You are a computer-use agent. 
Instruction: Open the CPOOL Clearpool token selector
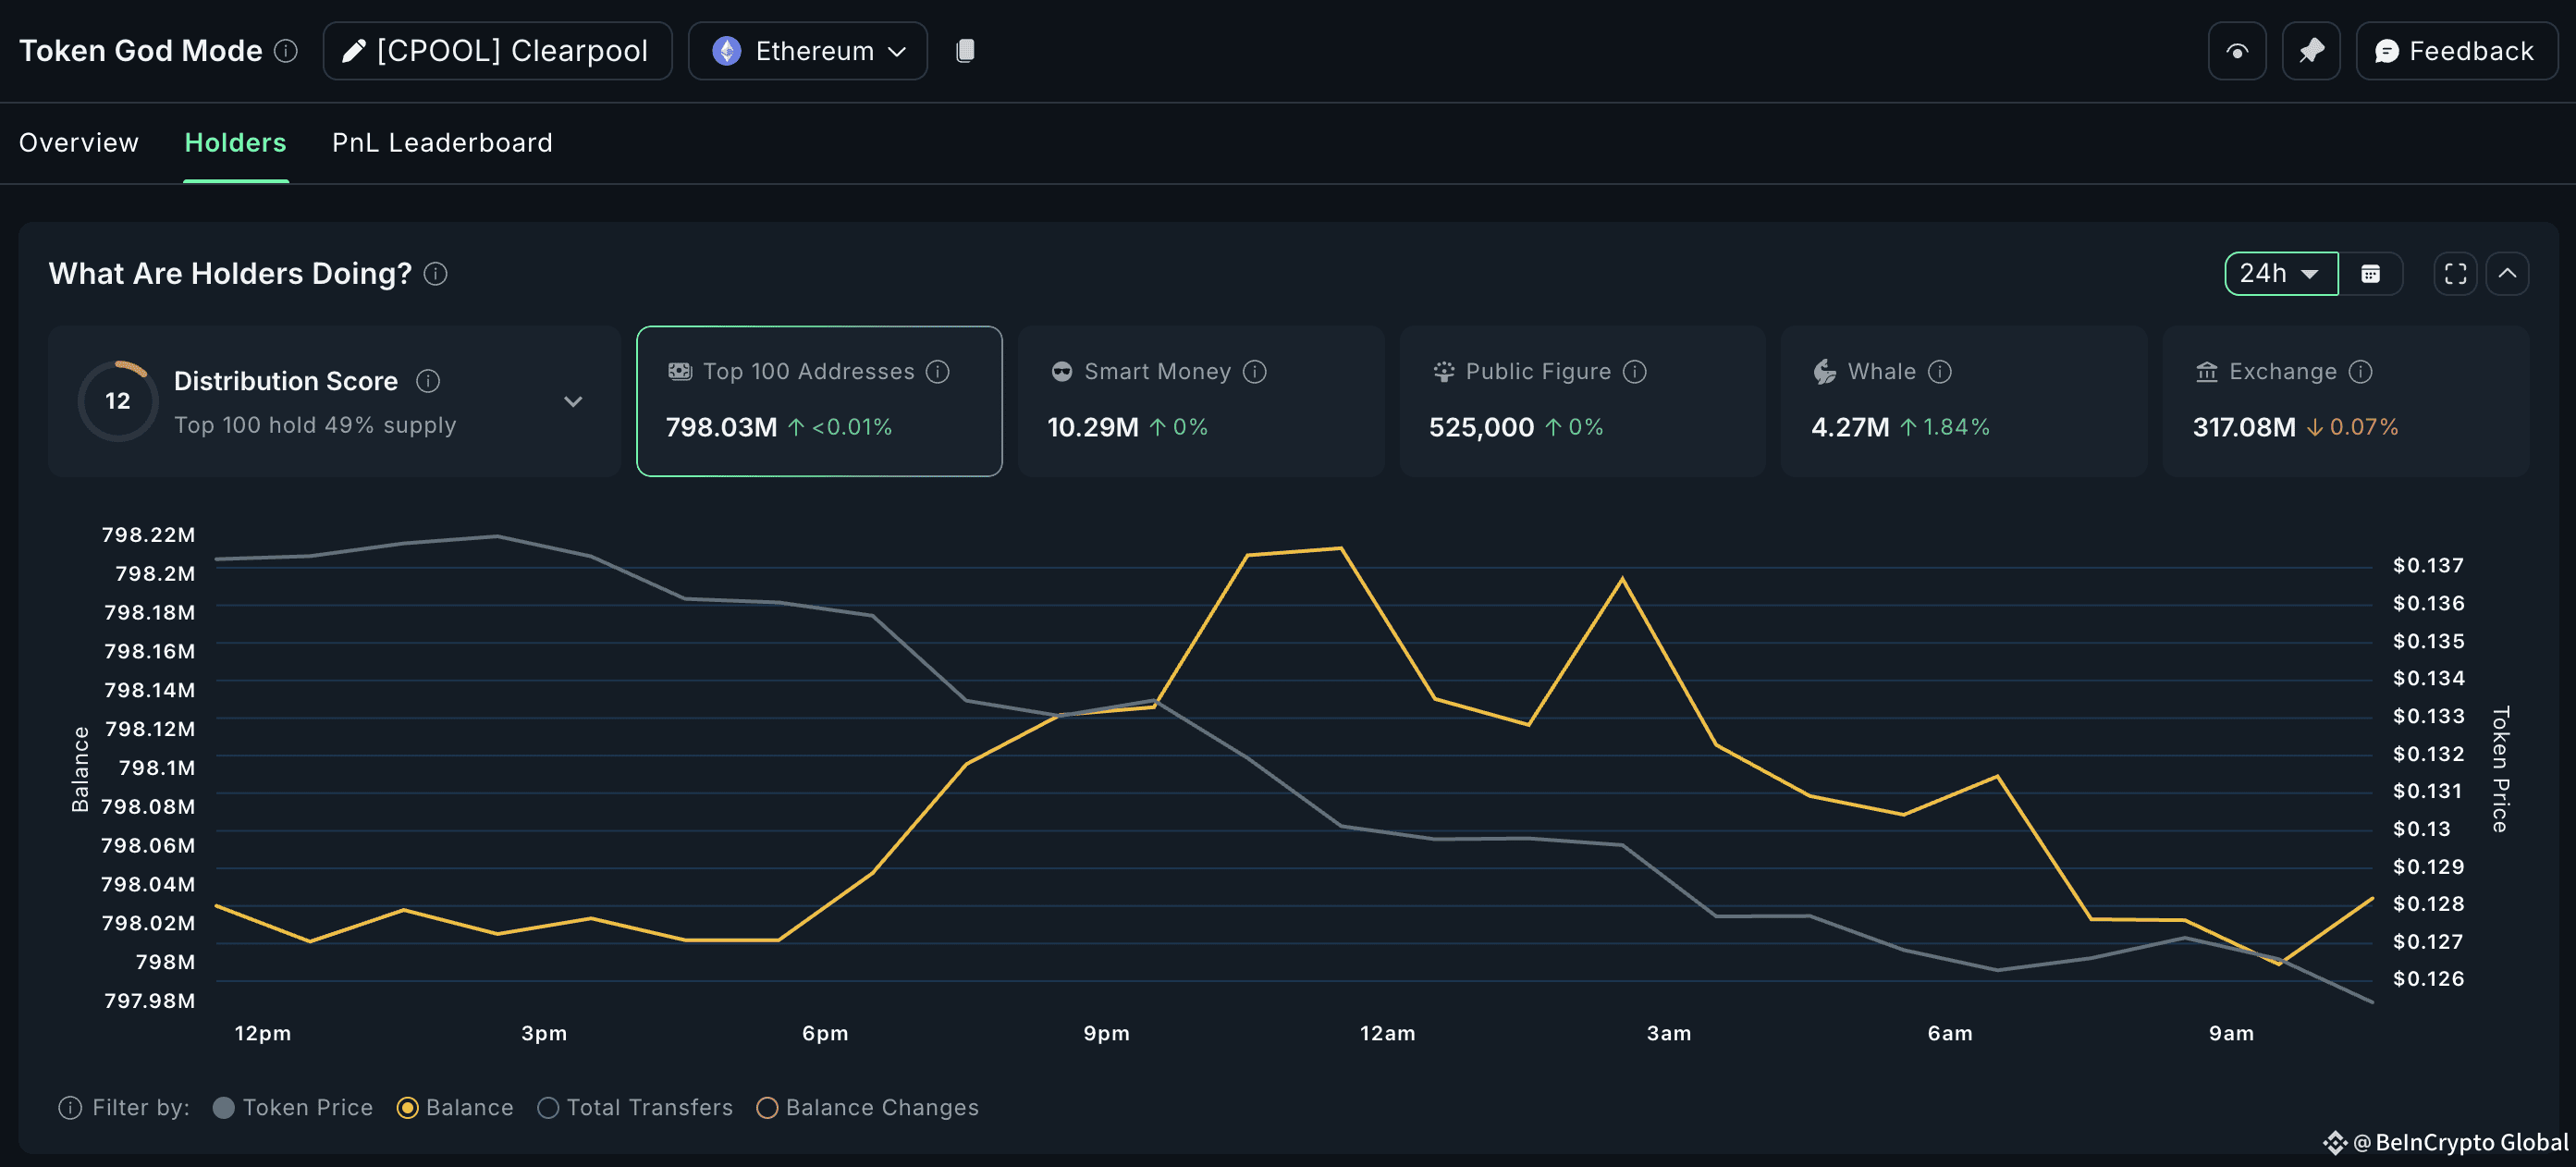497,51
